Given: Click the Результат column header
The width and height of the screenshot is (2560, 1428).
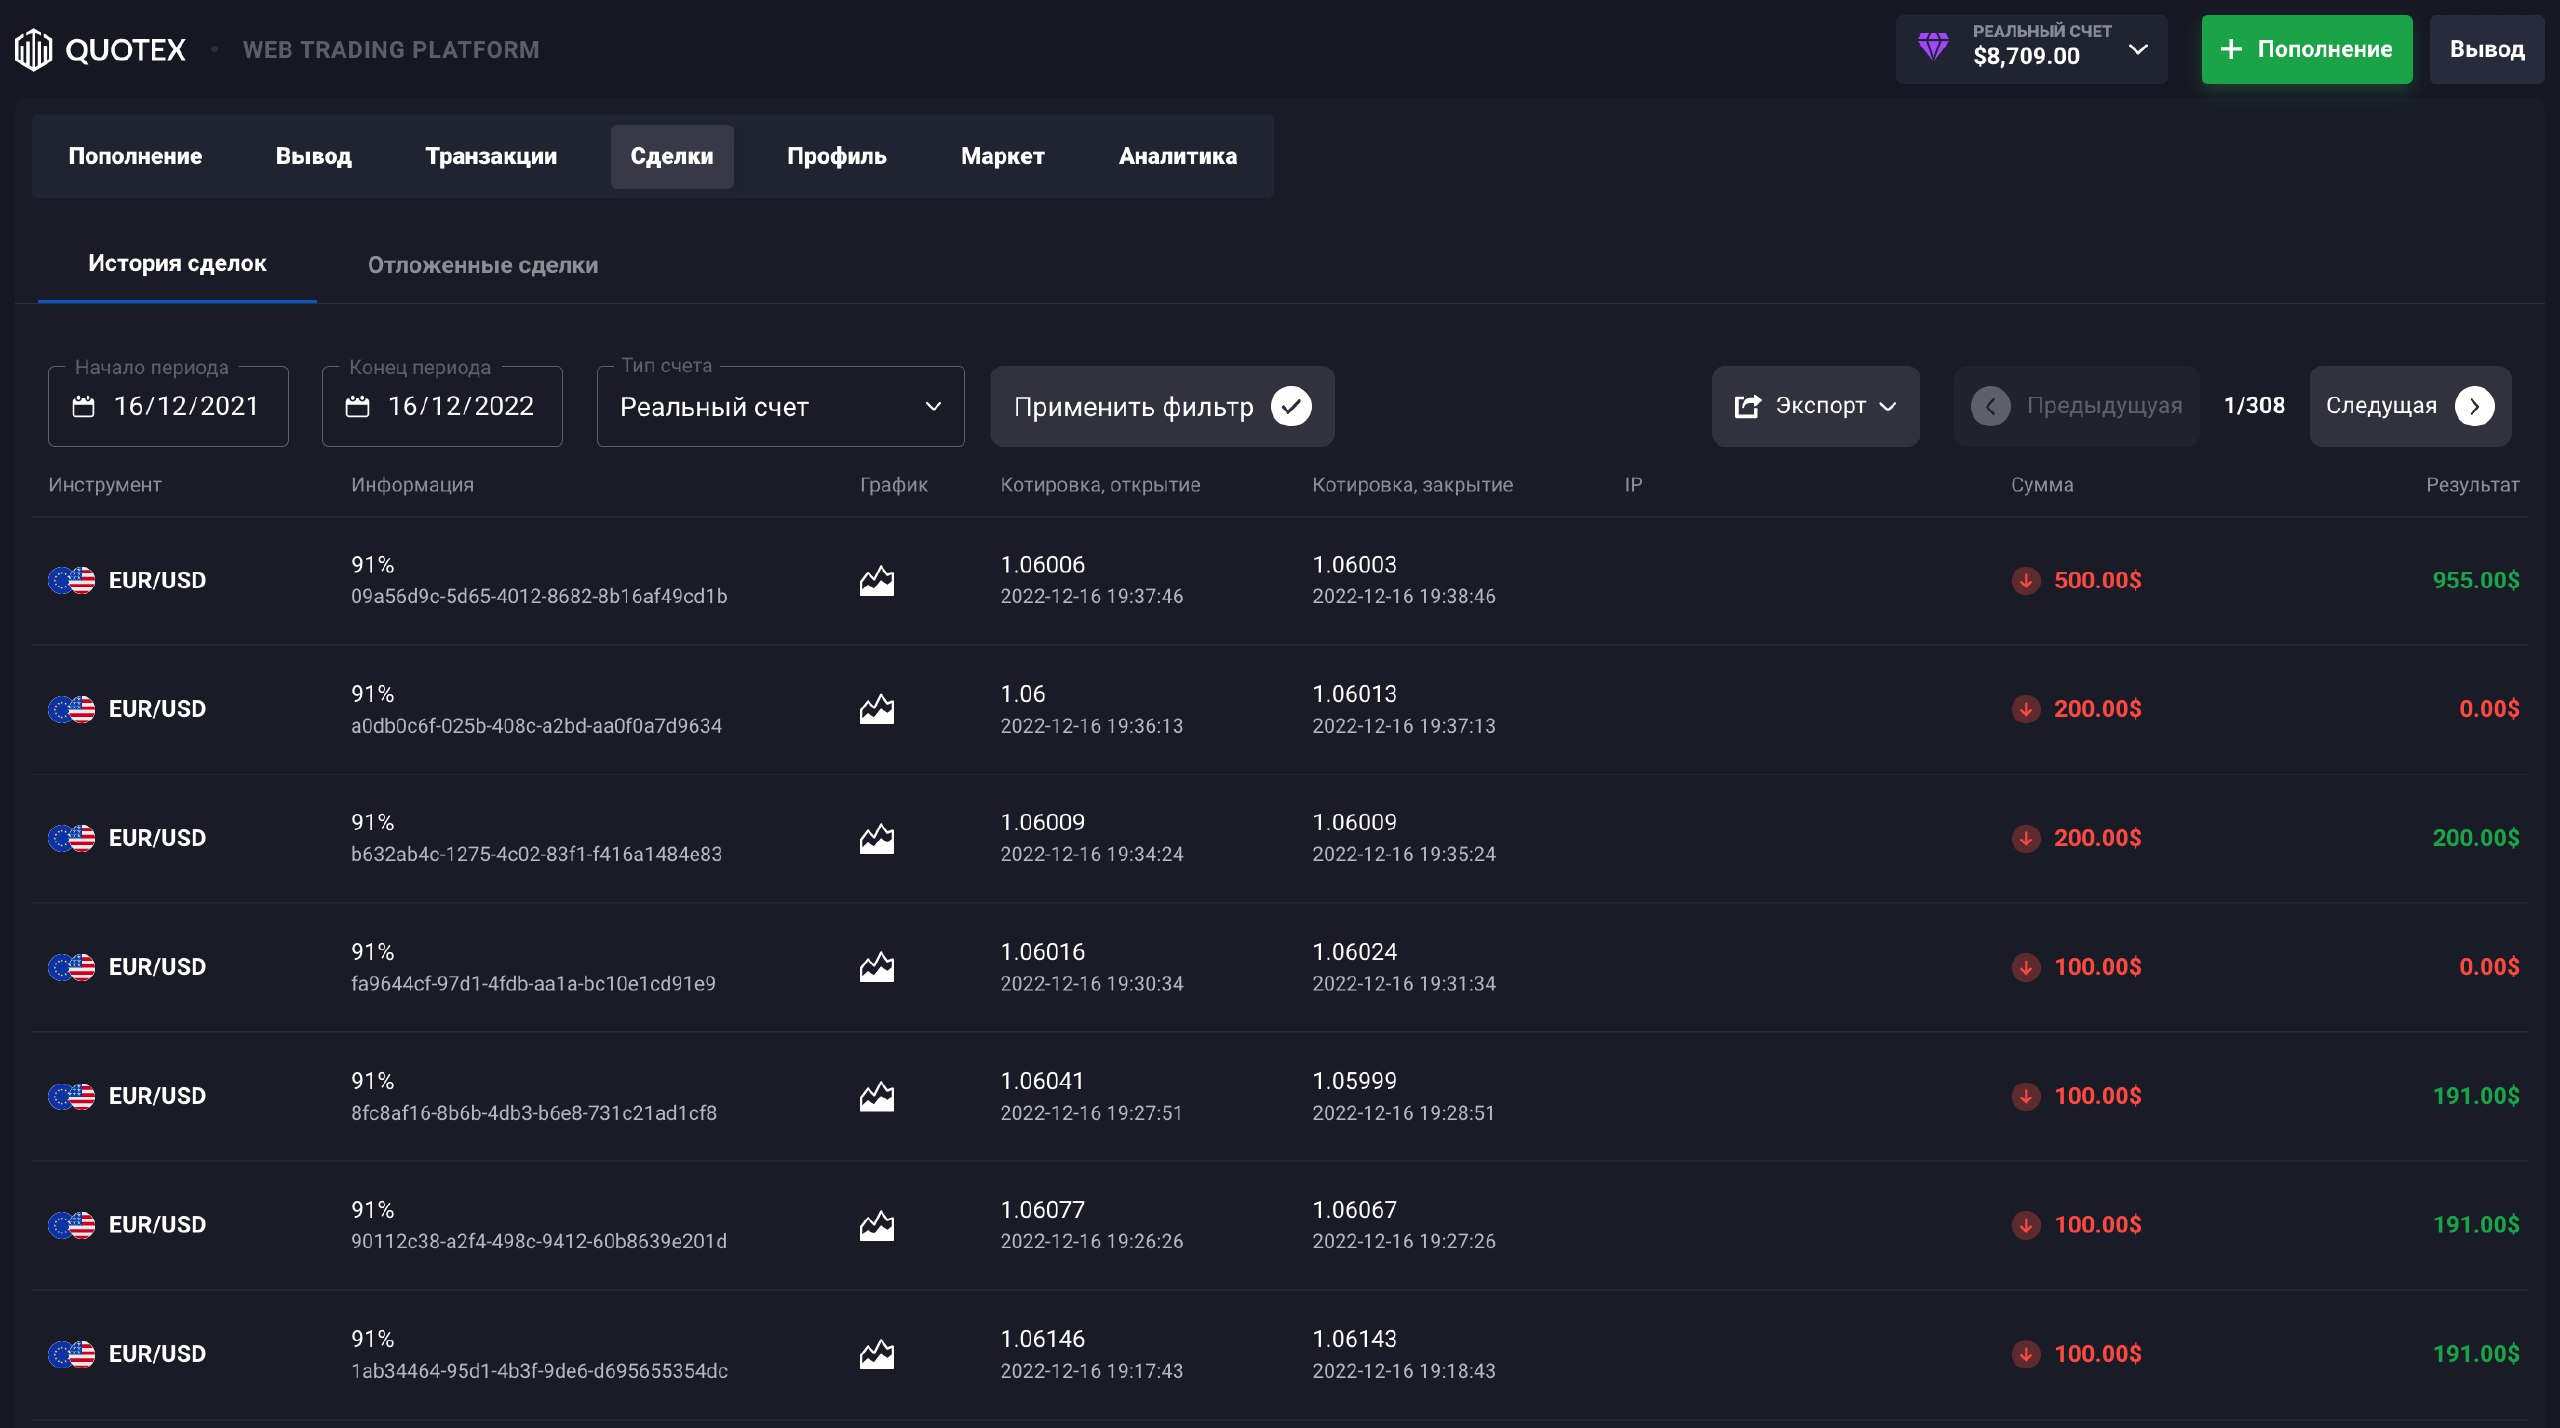Looking at the screenshot, I should tap(2472, 485).
